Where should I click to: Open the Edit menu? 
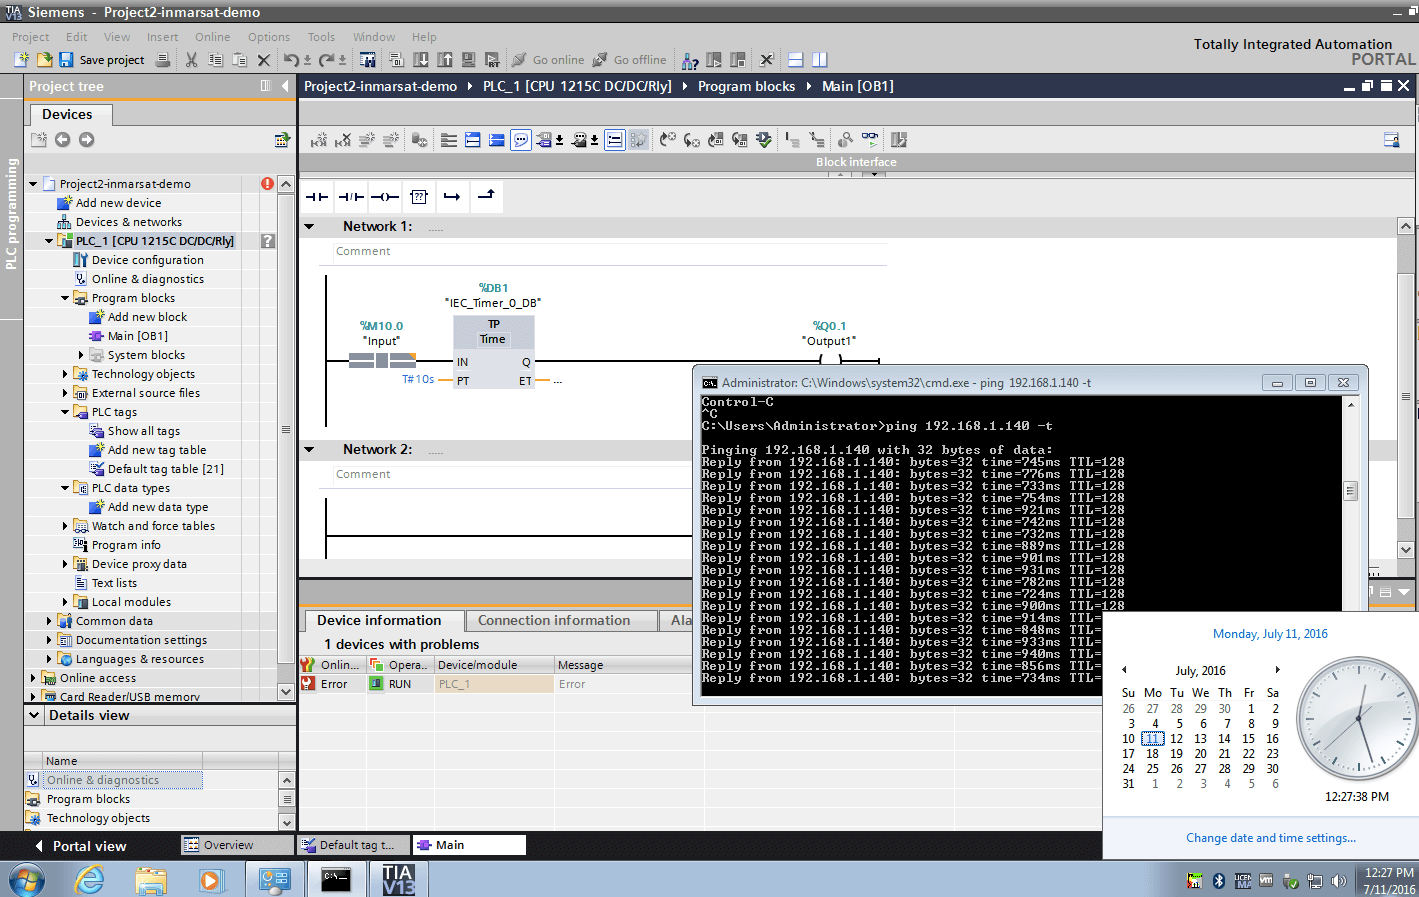(77, 37)
